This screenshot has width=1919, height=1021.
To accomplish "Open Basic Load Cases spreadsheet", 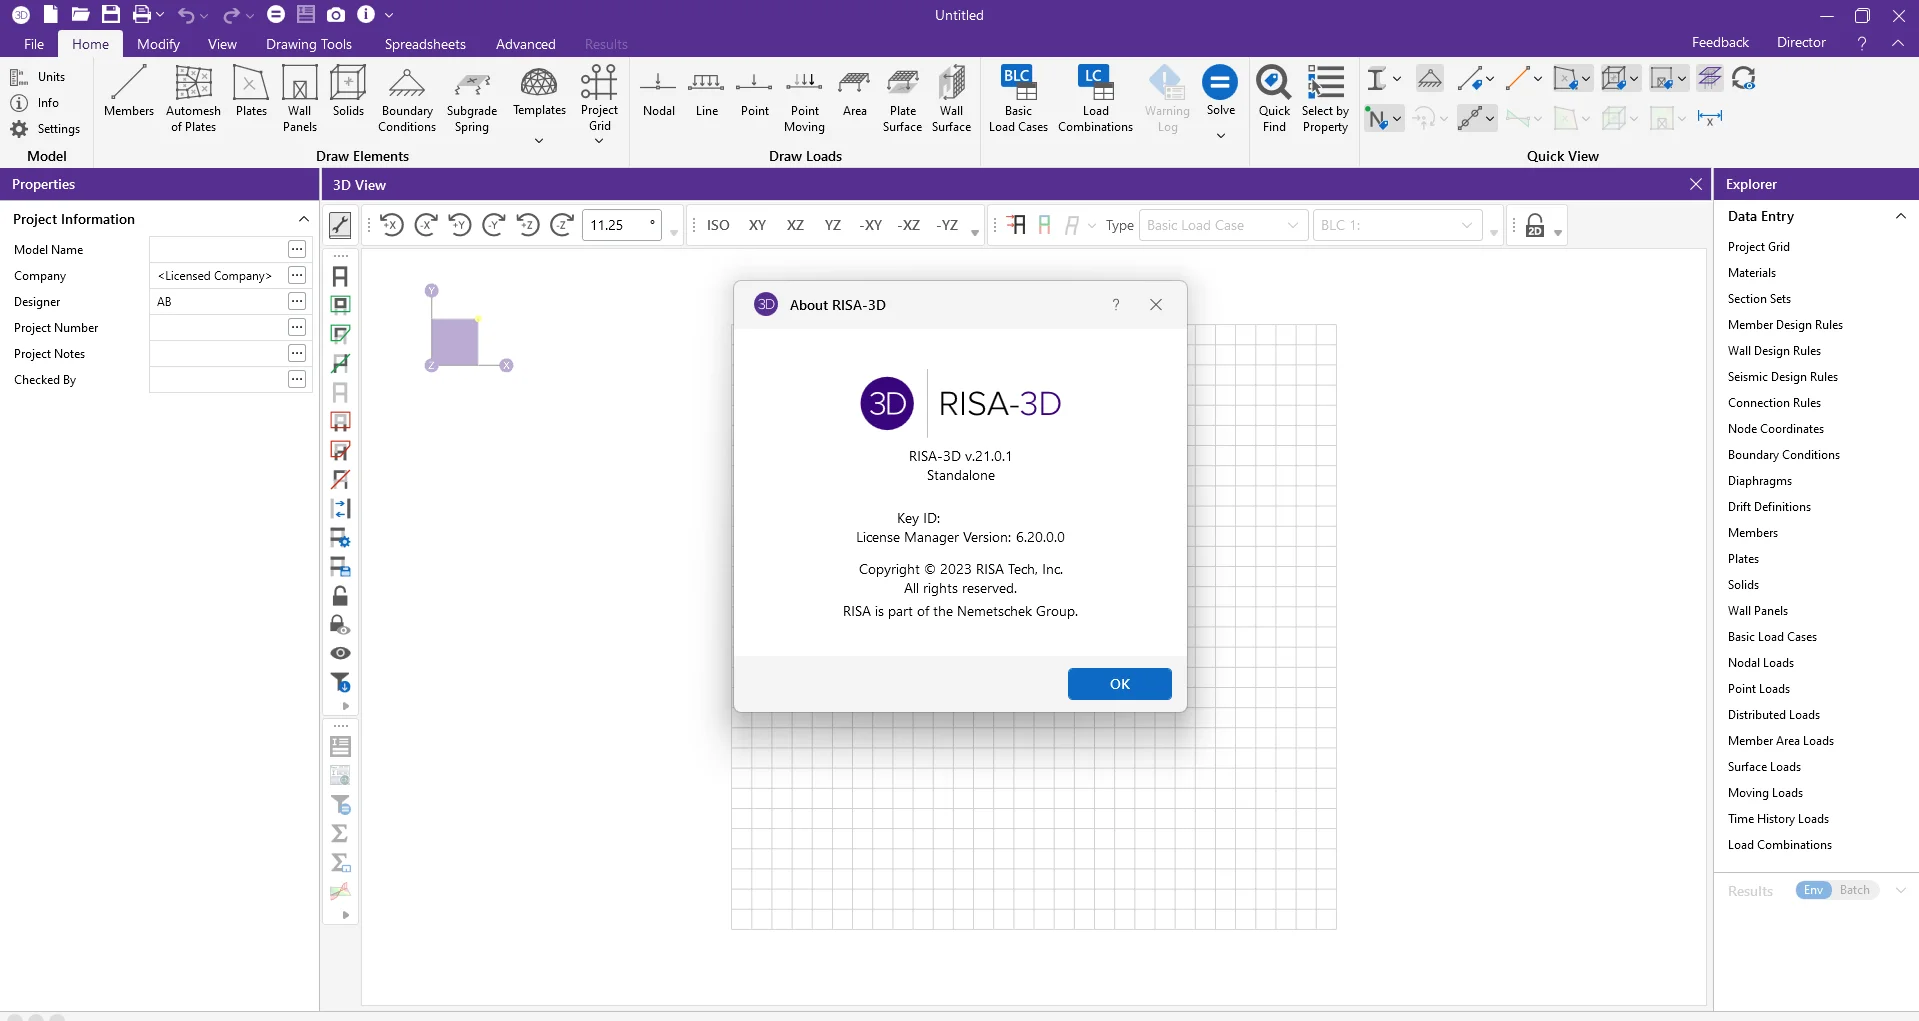I will coord(1018,99).
